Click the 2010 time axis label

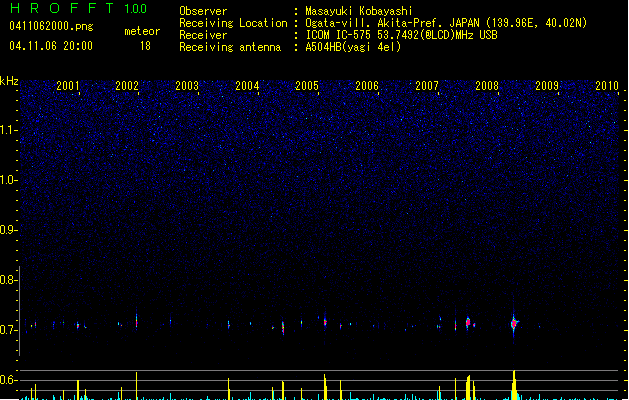point(607,86)
